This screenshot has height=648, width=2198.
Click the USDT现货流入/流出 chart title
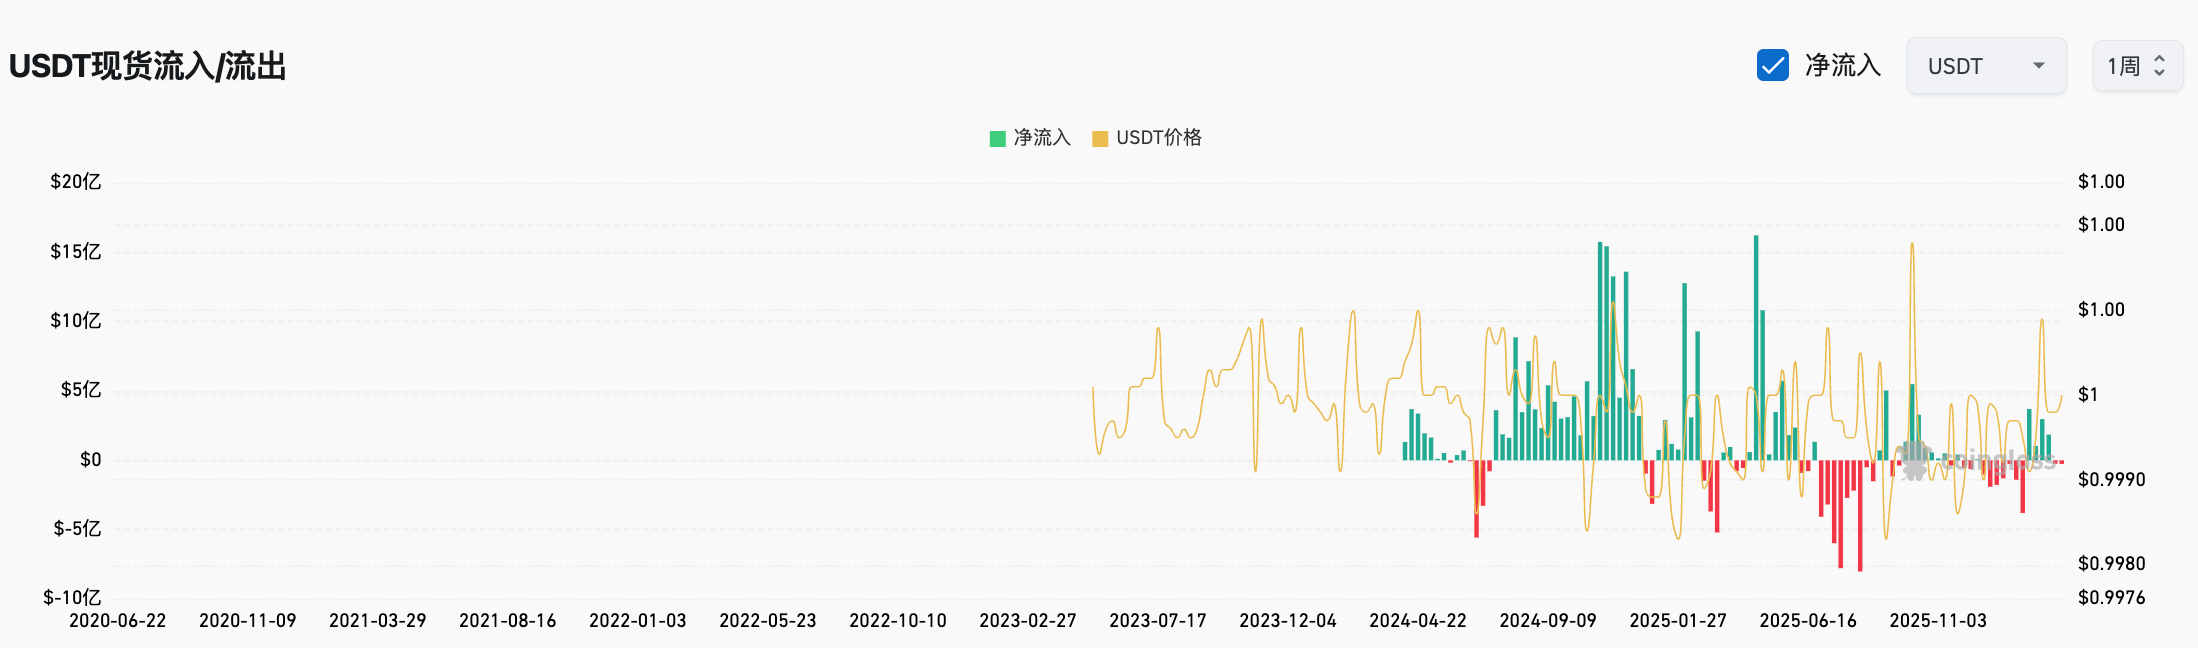[148, 66]
